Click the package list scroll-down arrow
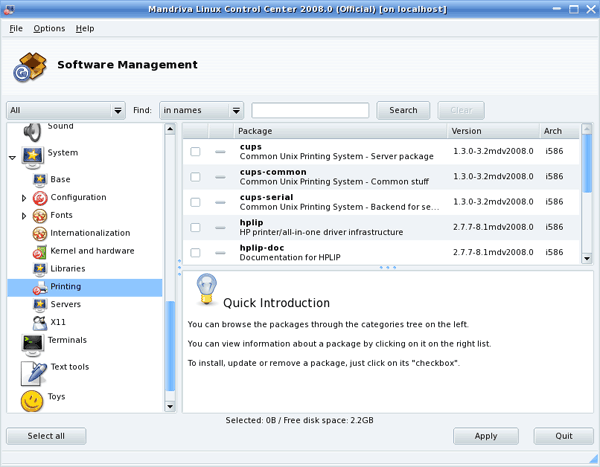Screen dimensions: 600x467 pyautogui.click(x=587, y=259)
